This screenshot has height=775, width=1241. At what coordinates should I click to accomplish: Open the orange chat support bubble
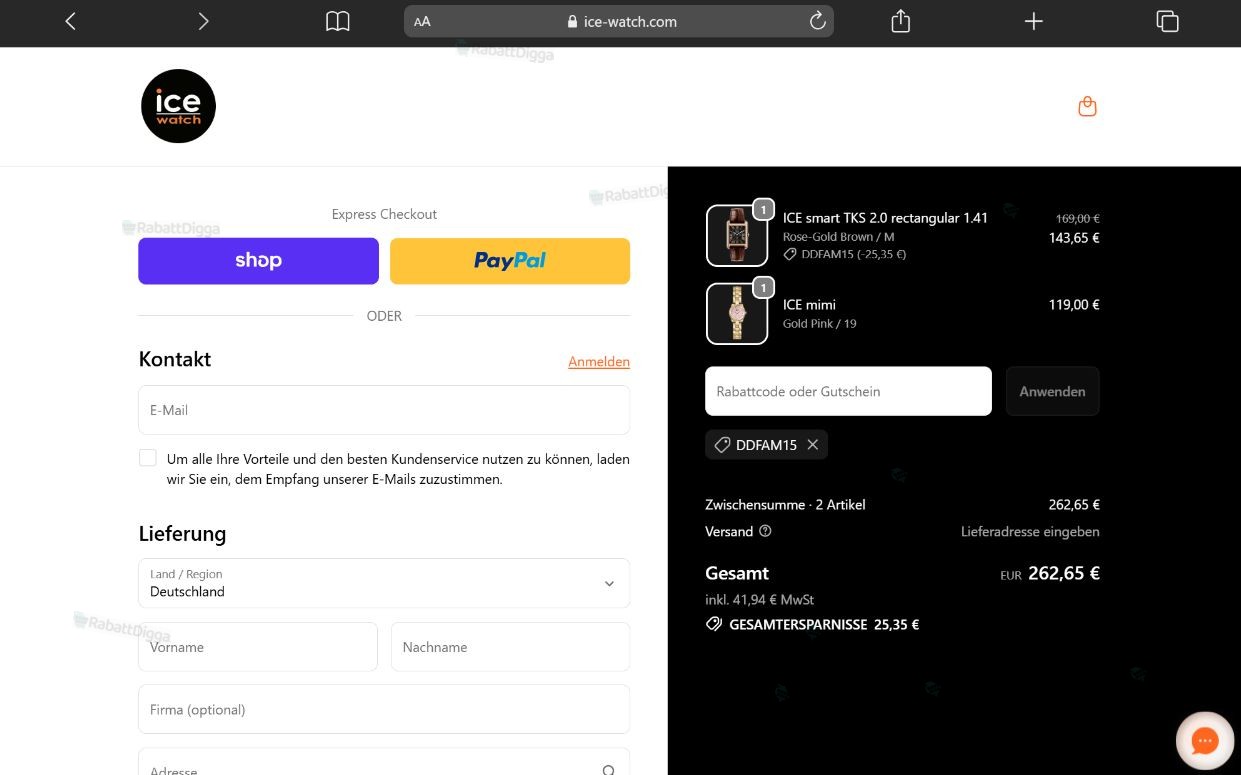[x=1204, y=741]
